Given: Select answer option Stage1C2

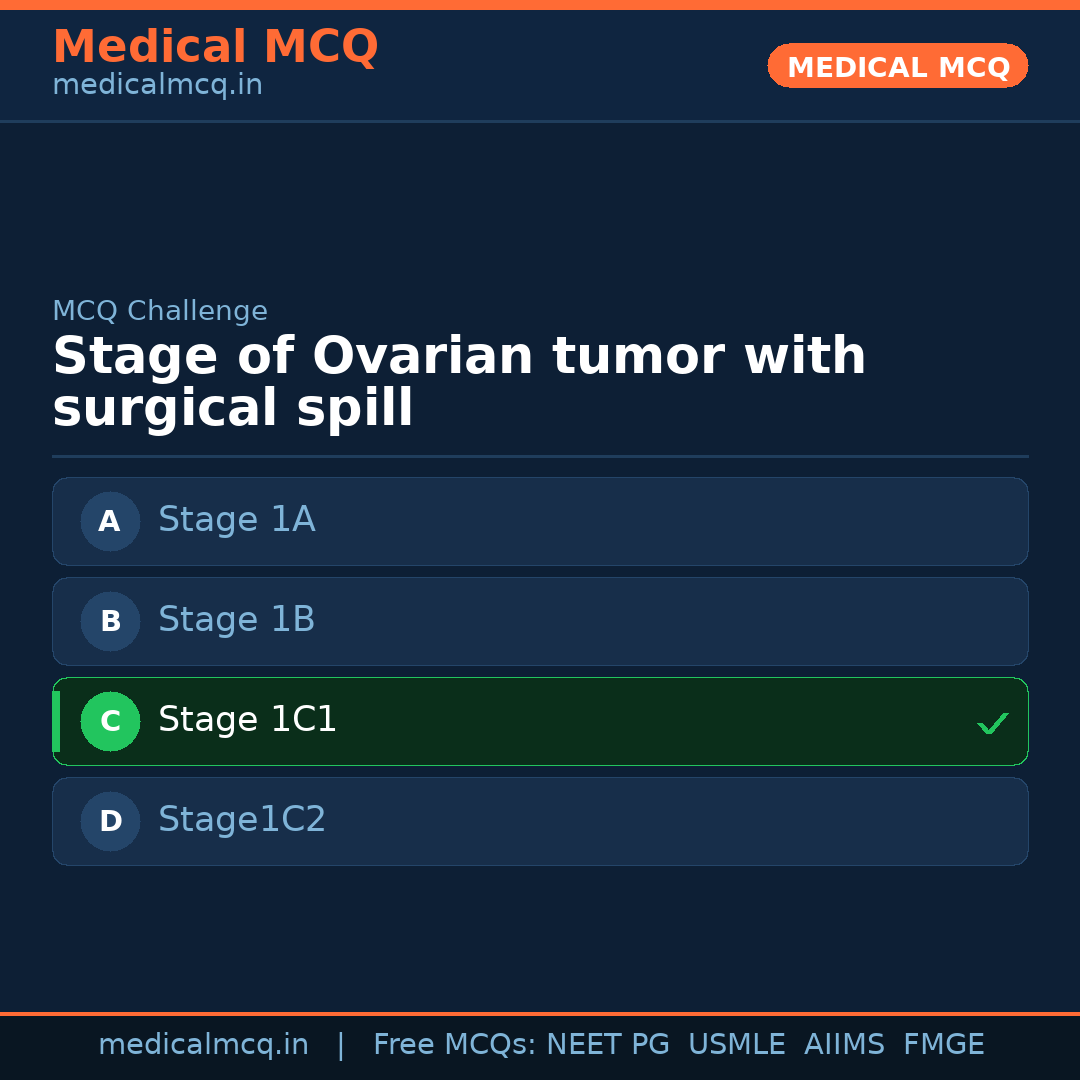Looking at the screenshot, I should coord(540,821).
